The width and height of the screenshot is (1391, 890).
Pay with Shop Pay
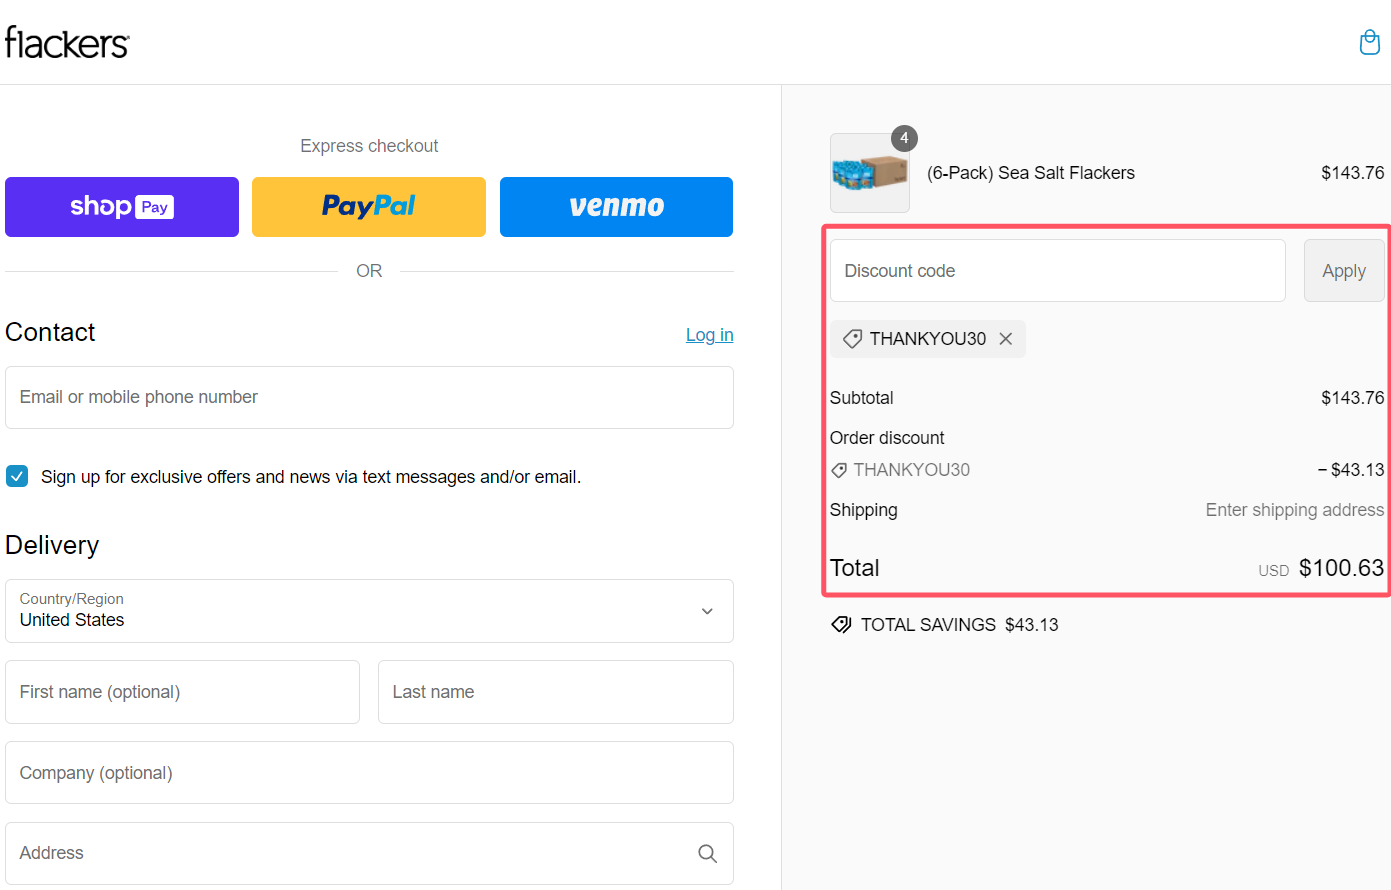pos(122,207)
